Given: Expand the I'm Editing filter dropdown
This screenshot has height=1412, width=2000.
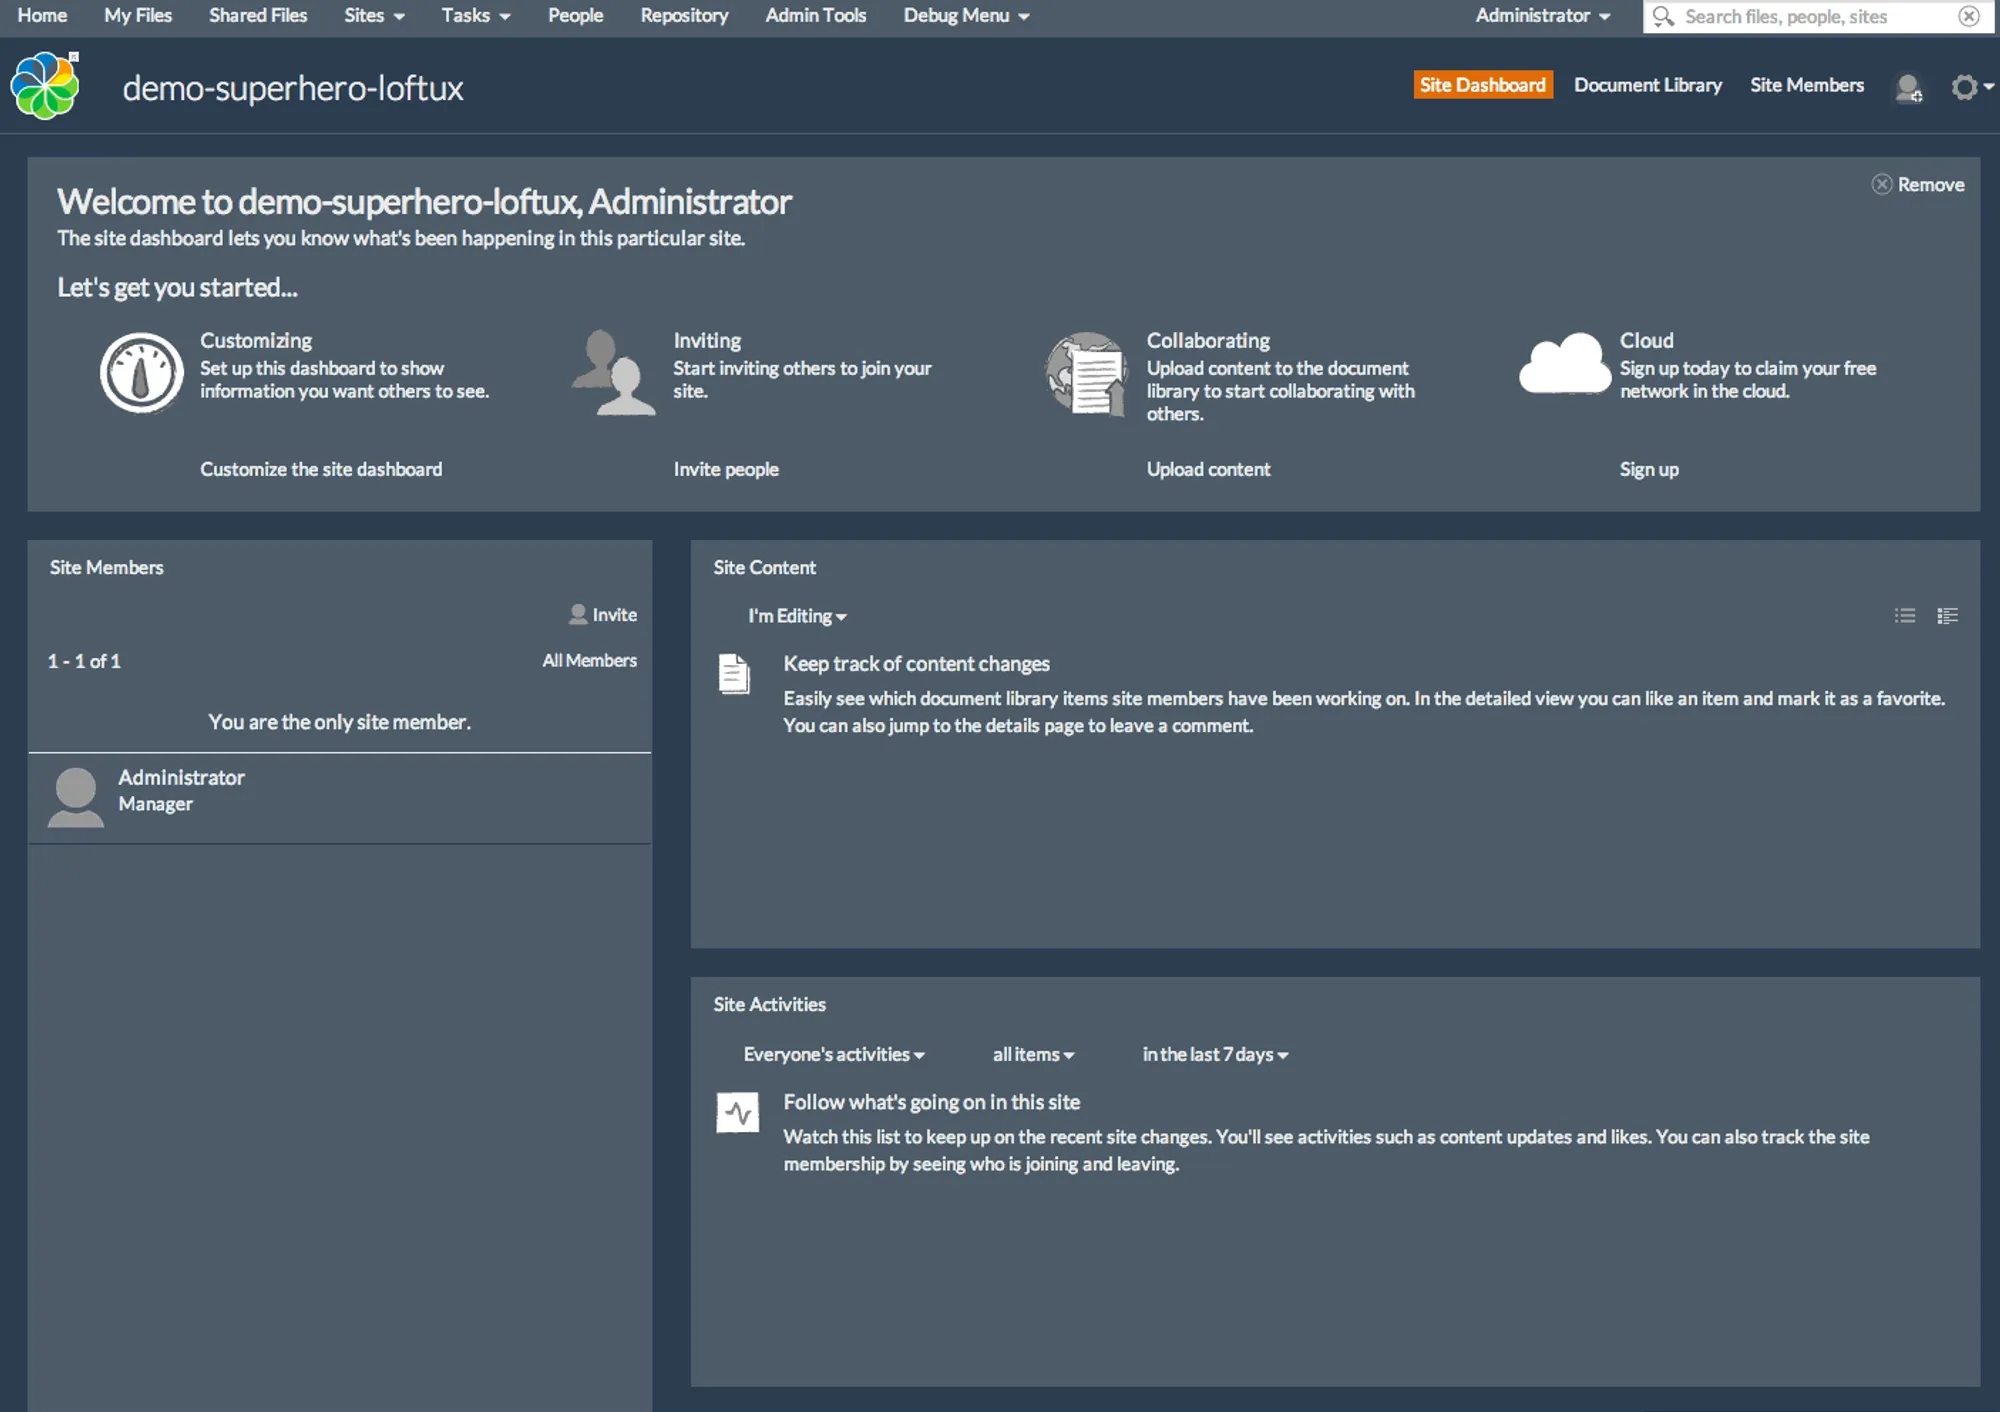Looking at the screenshot, I should coord(797,616).
